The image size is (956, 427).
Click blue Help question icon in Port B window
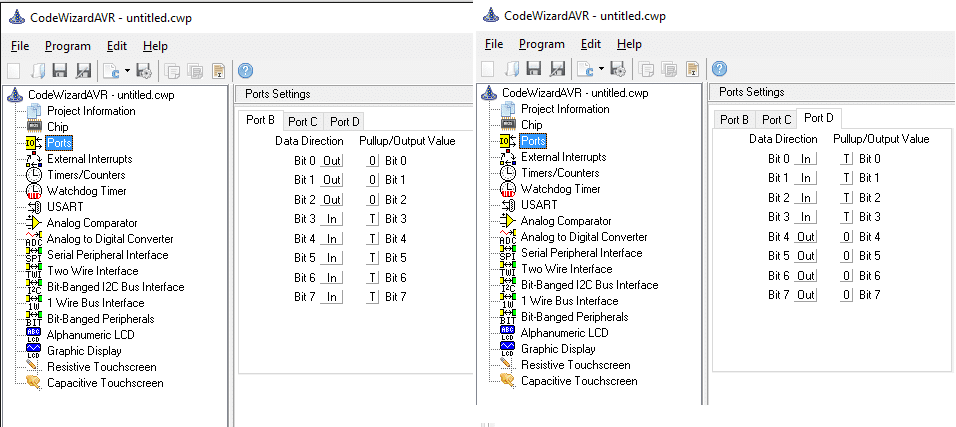pyautogui.click(x=245, y=71)
